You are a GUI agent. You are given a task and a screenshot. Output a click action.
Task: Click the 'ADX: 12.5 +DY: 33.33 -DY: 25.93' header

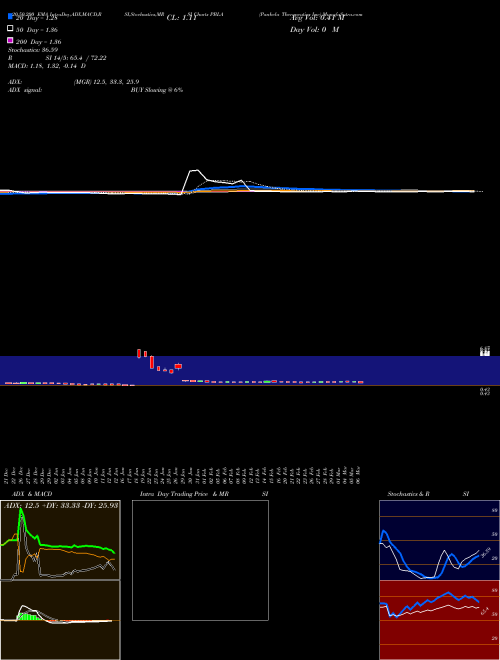(x=61, y=505)
